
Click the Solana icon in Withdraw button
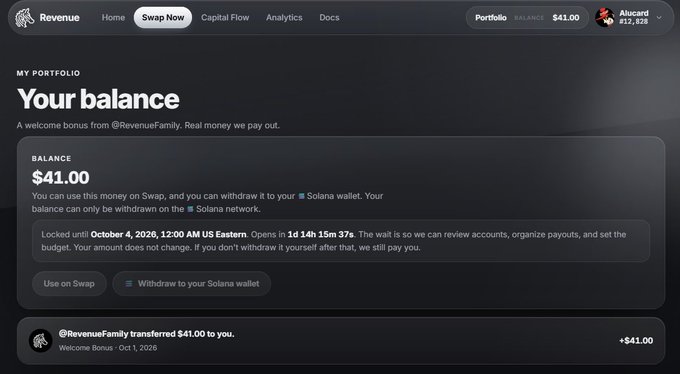point(129,283)
